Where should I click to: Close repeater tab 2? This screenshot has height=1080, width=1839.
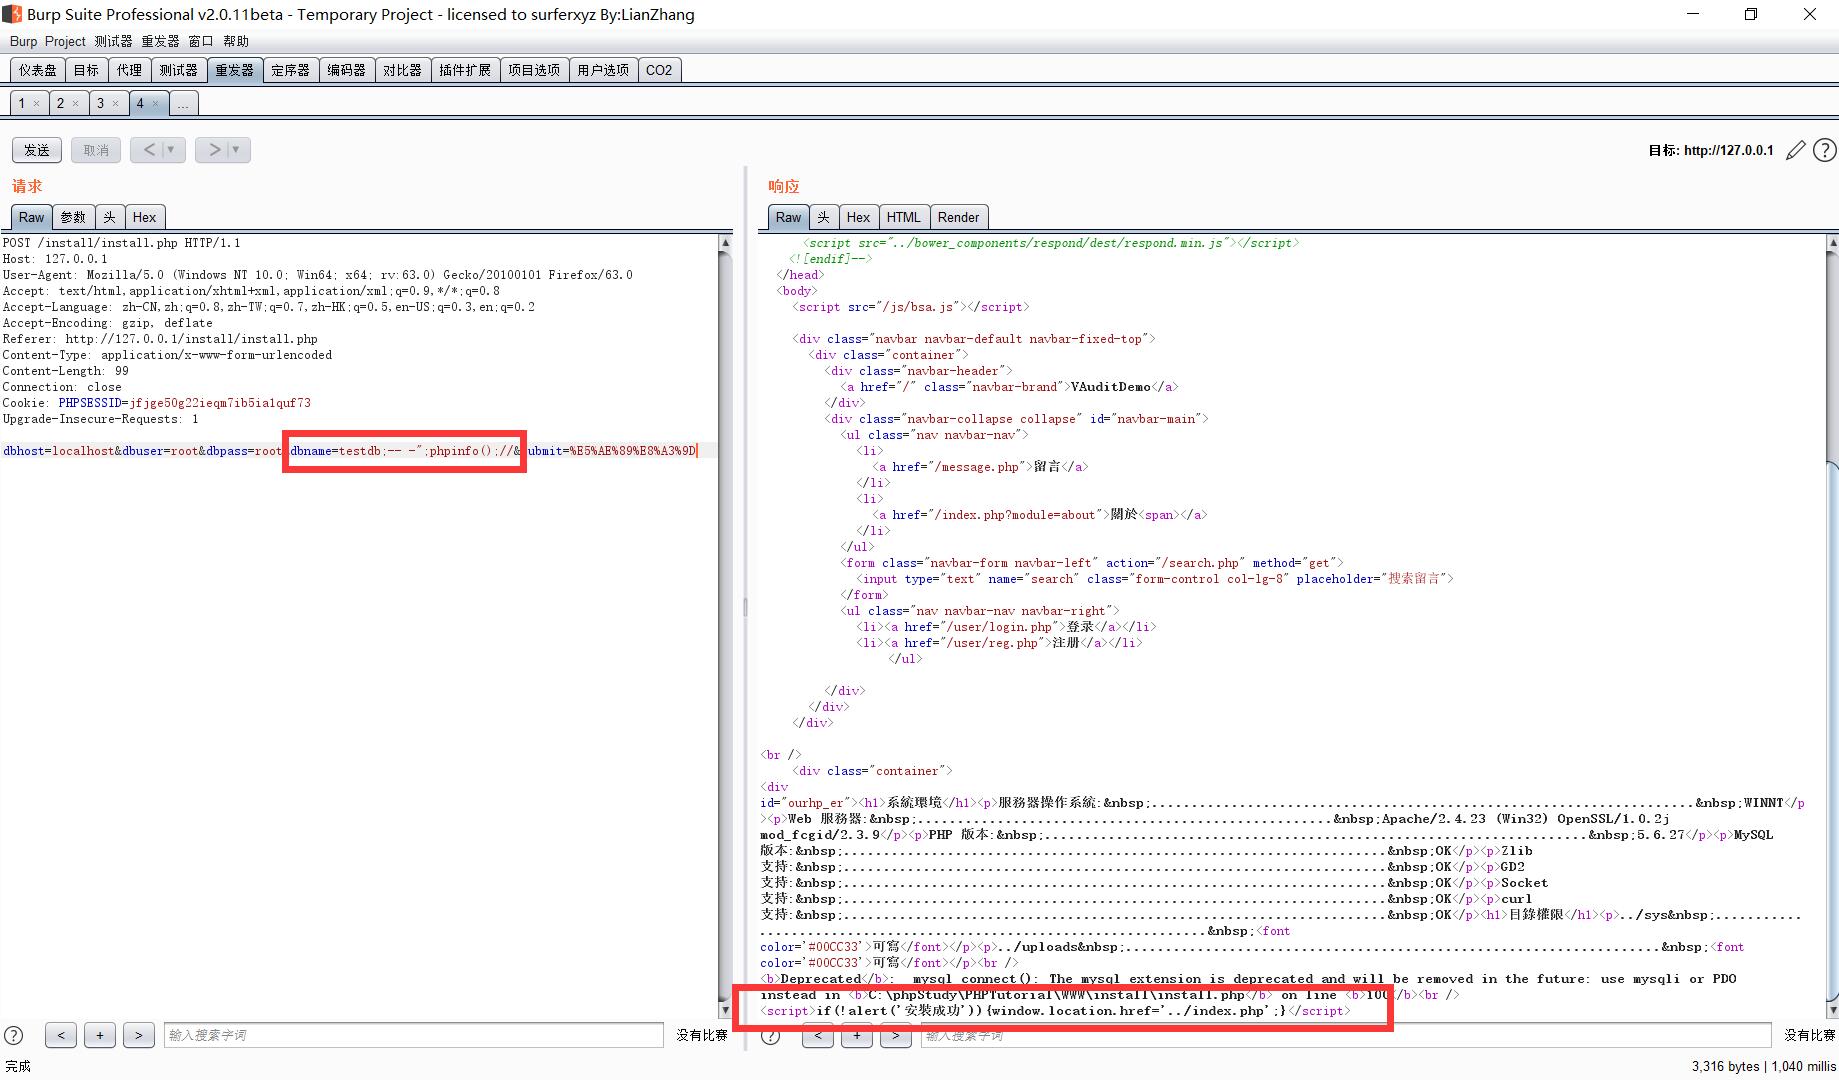[x=75, y=103]
